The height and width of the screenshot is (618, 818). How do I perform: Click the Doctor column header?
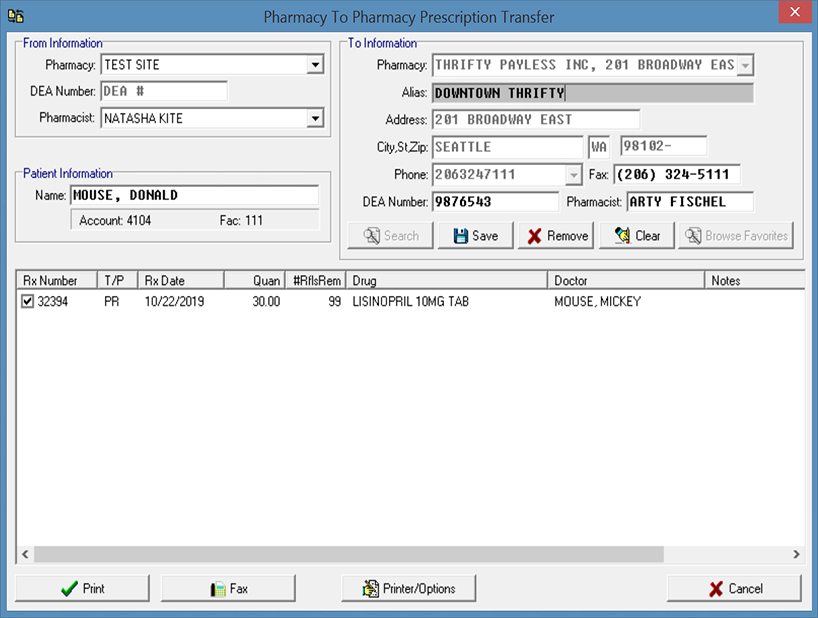coord(625,281)
